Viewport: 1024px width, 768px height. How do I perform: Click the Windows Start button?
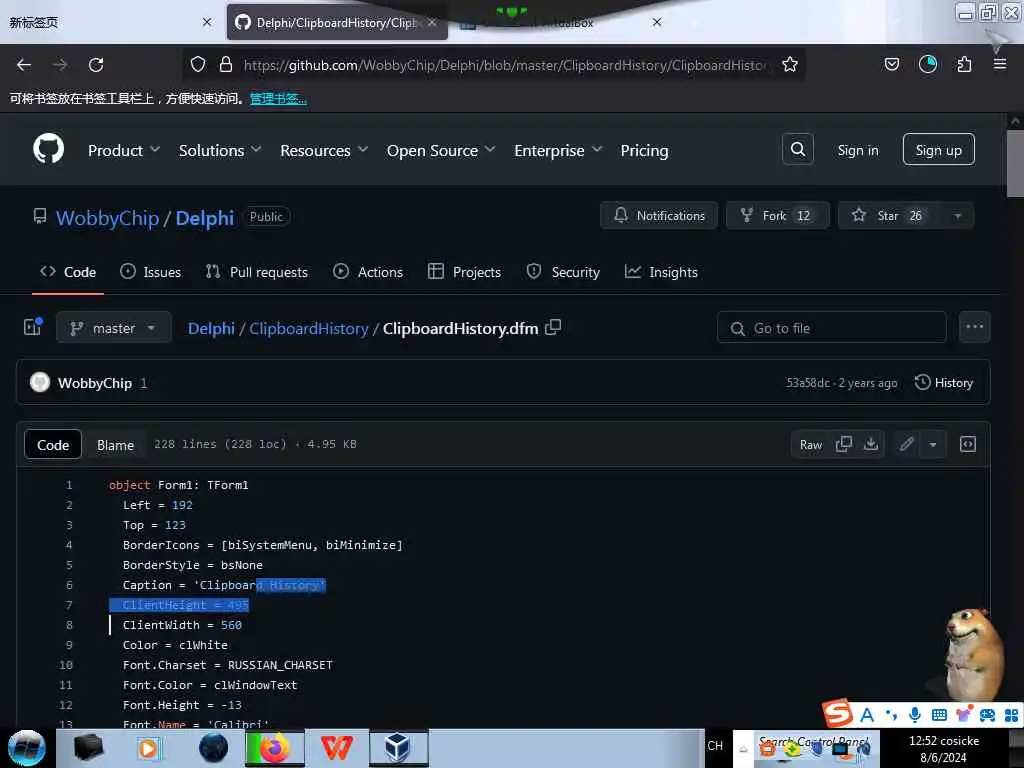coord(27,748)
